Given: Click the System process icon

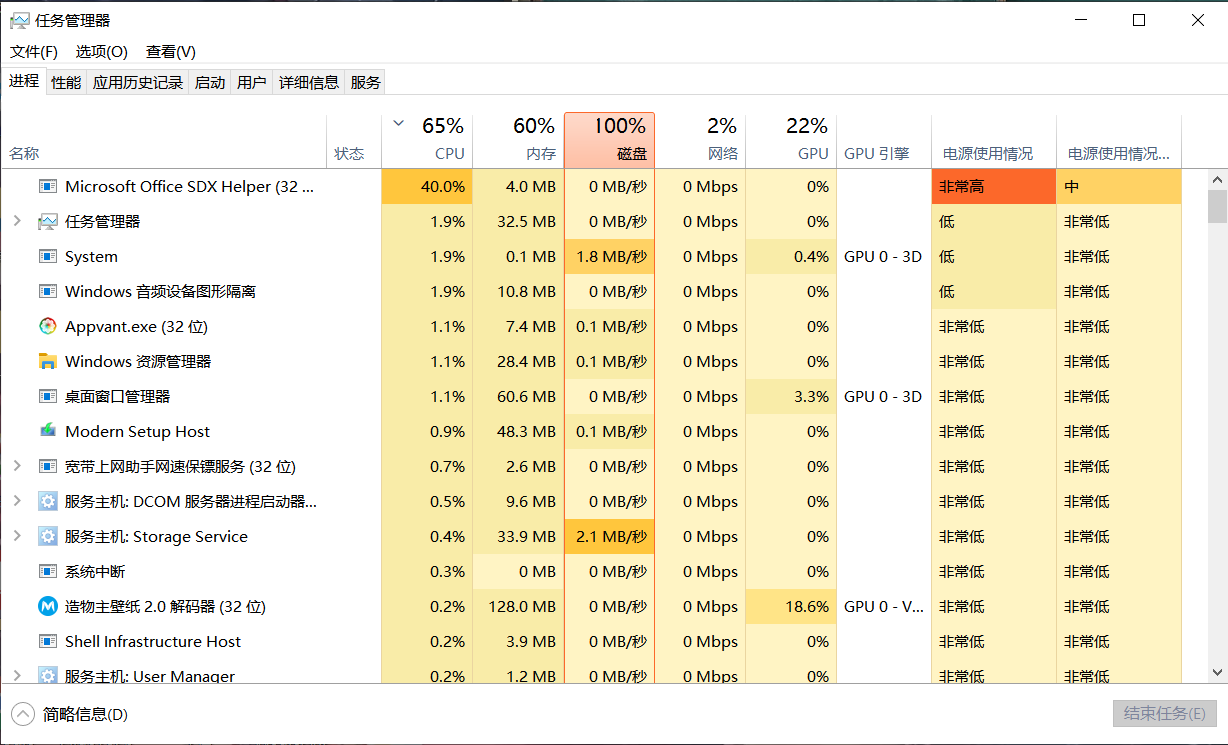Looking at the screenshot, I should coord(48,256).
